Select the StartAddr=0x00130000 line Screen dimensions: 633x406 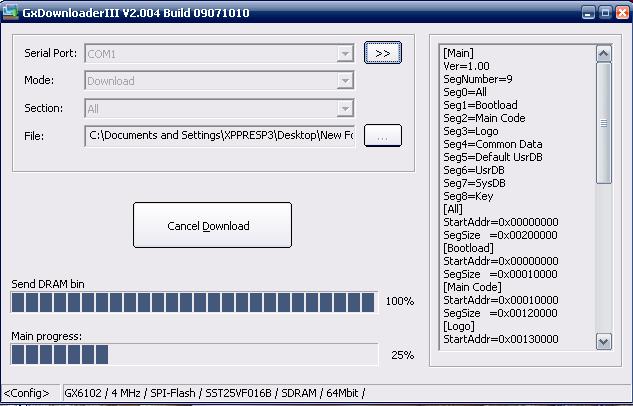point(501,339)
